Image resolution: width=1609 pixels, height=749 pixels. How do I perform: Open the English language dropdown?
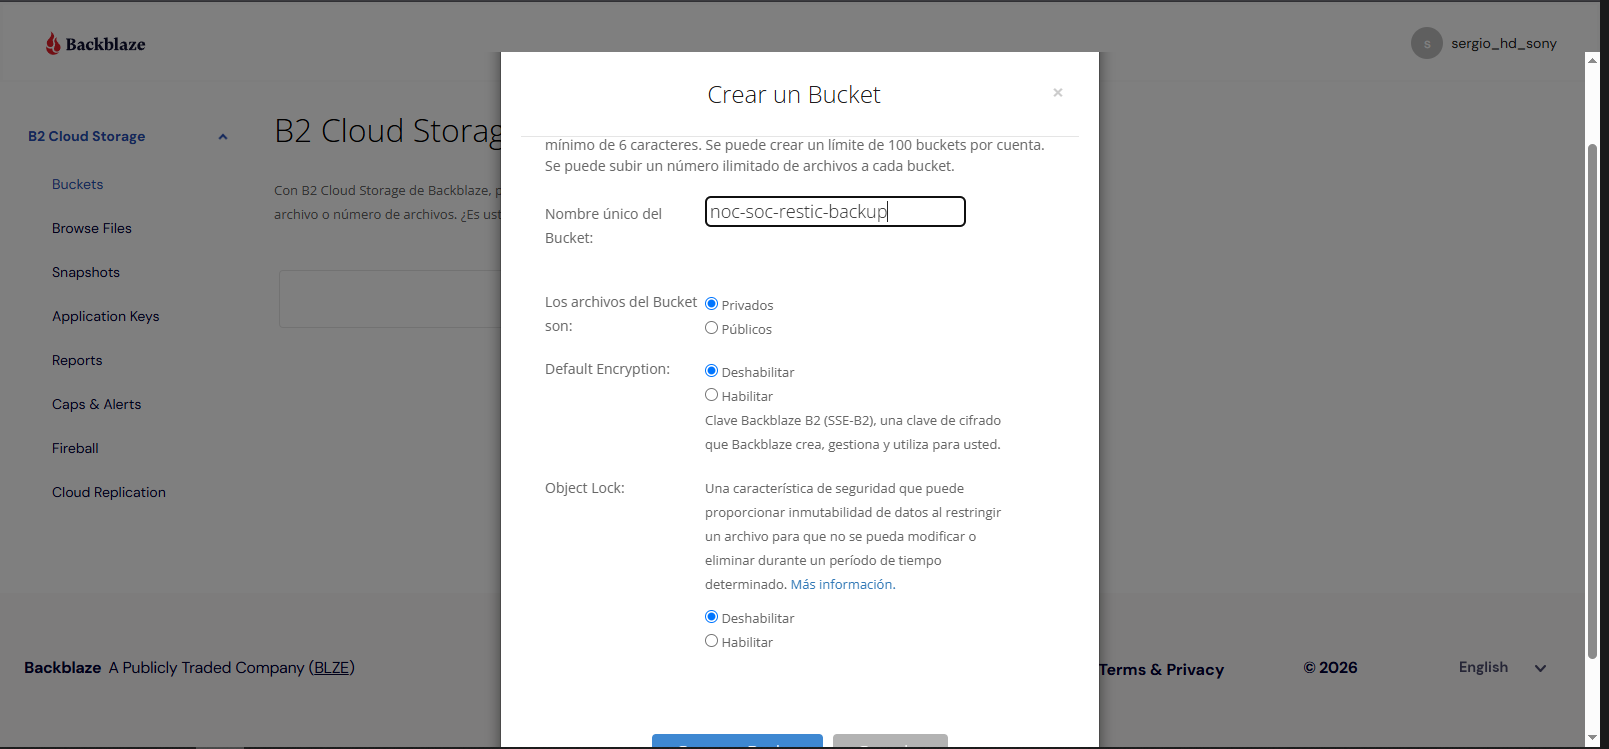coord(1502,668)
